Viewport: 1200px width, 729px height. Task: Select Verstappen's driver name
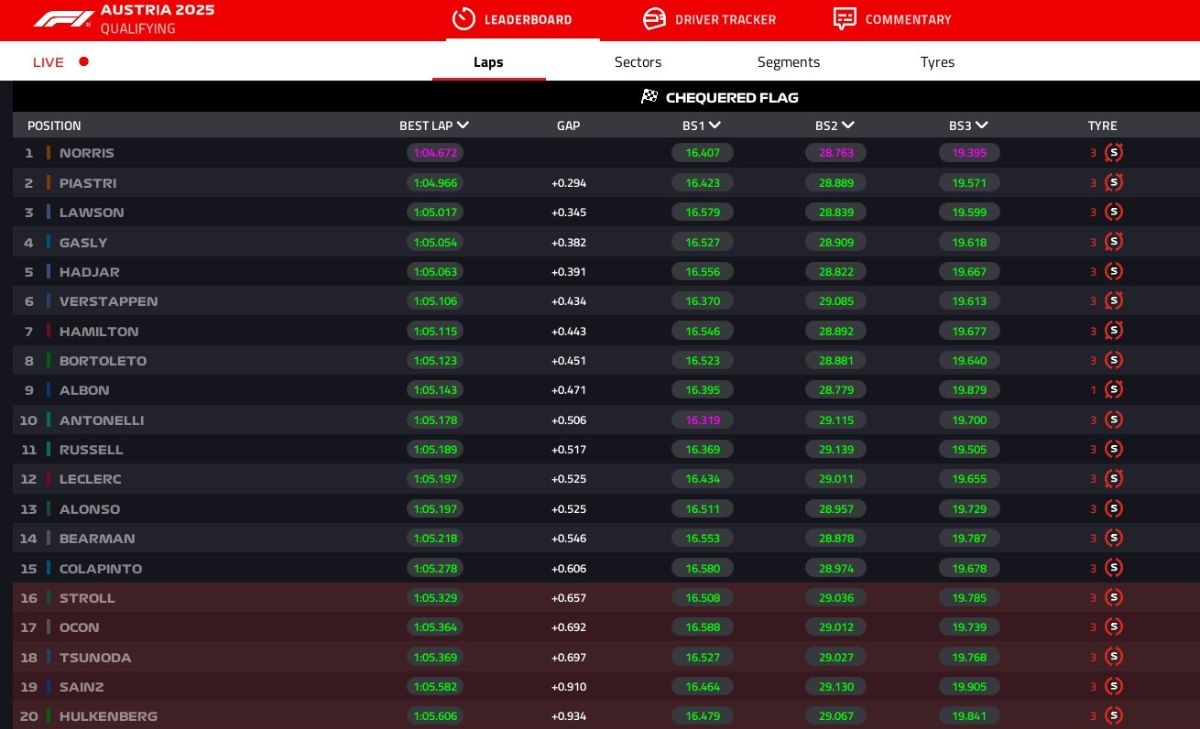click(108, 301)
